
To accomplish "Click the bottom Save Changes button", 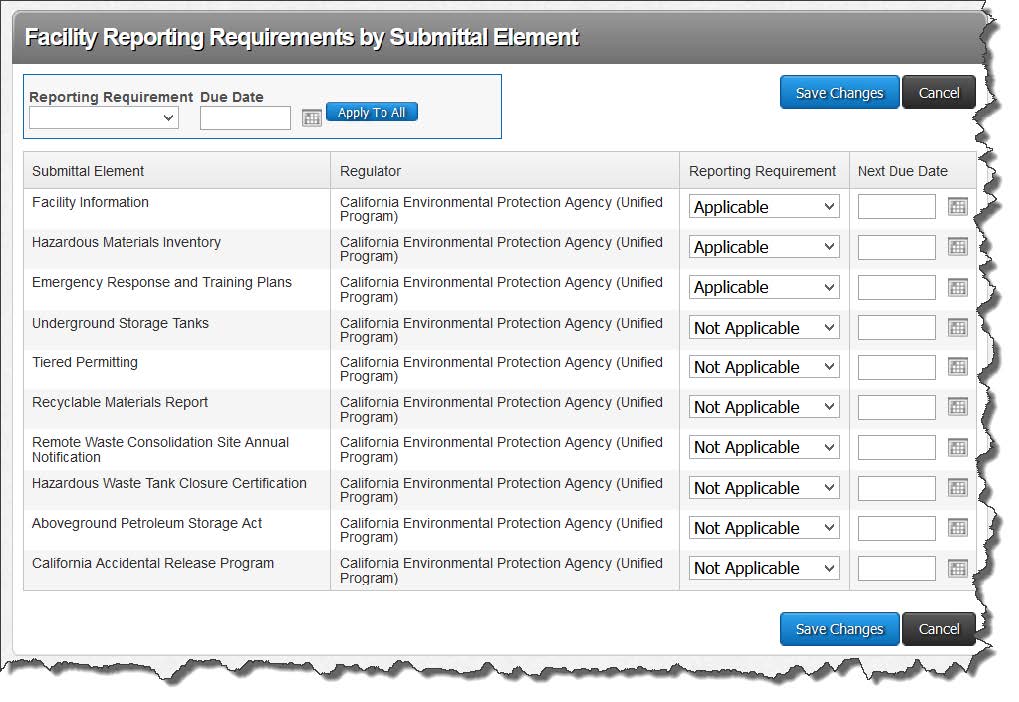I will pos(839,629).
